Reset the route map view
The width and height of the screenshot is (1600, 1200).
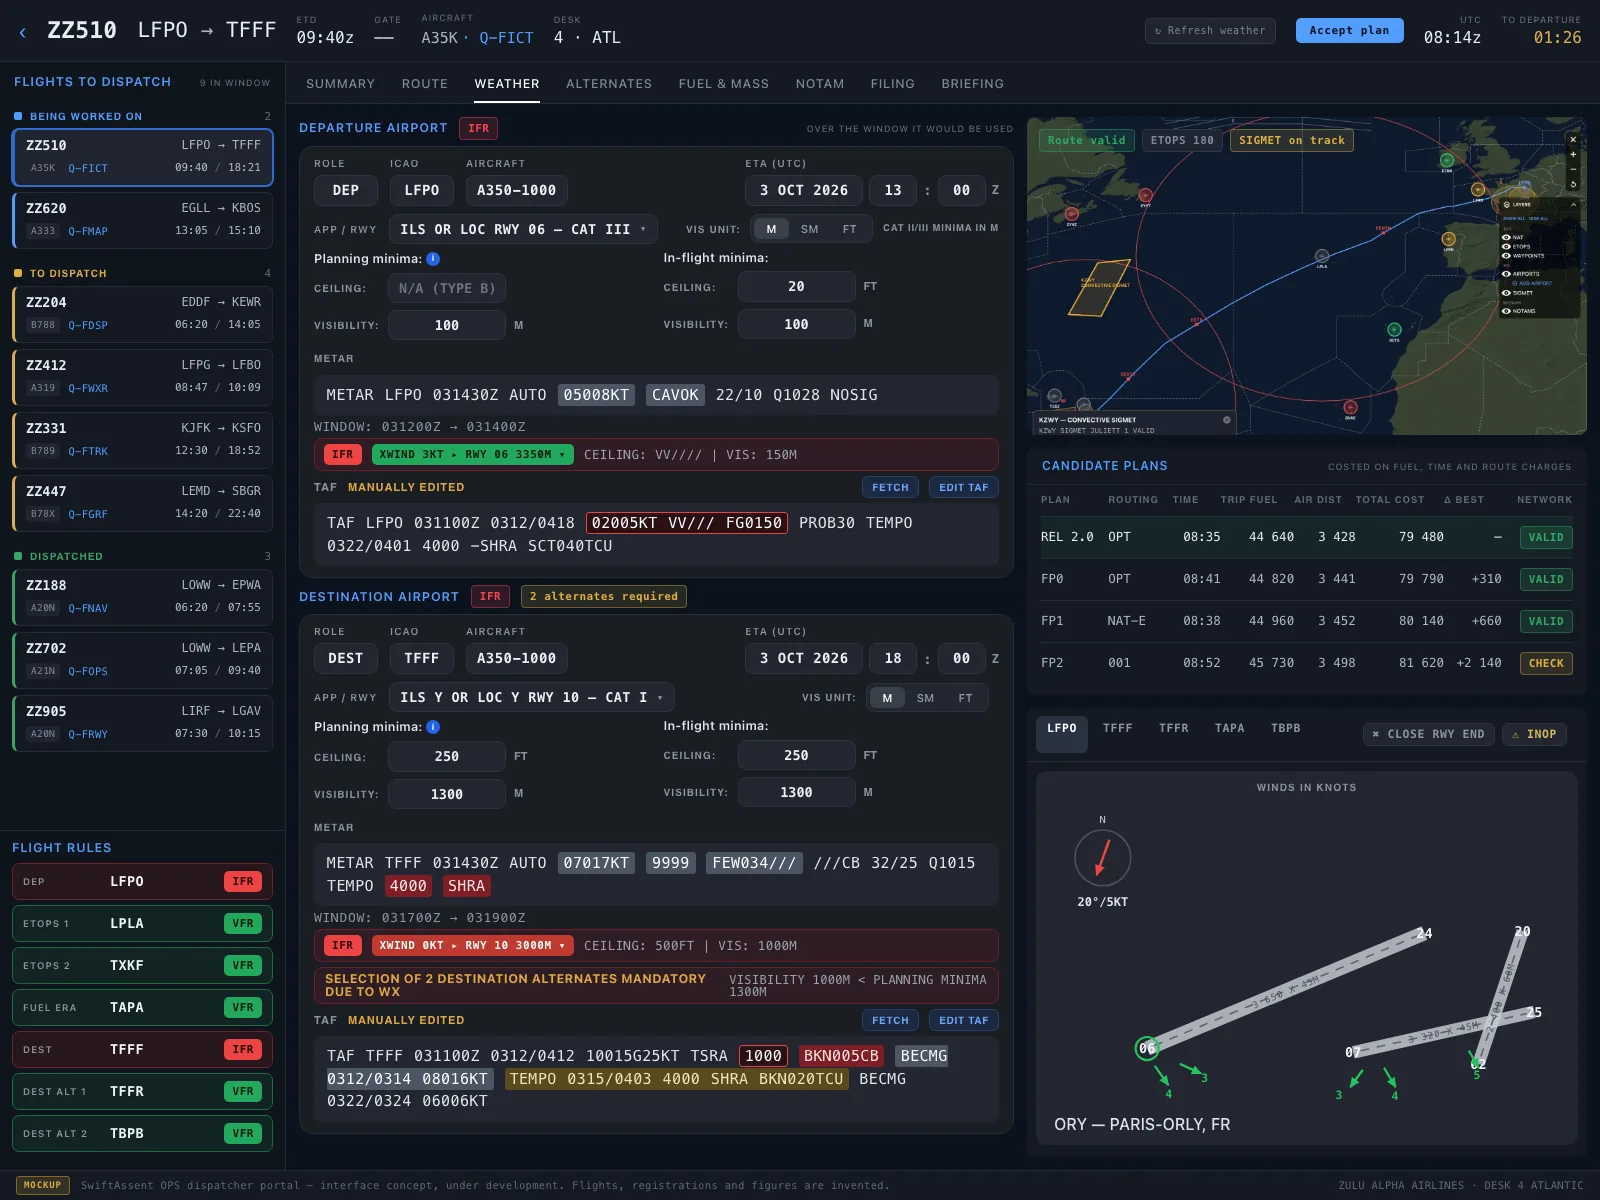[x=1573, y=184]
